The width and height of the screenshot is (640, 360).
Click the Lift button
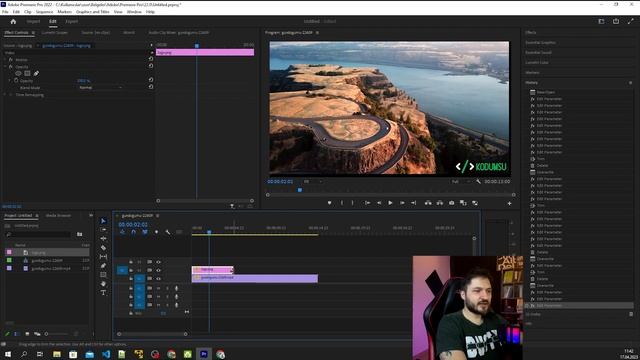[x=428, y=203]
